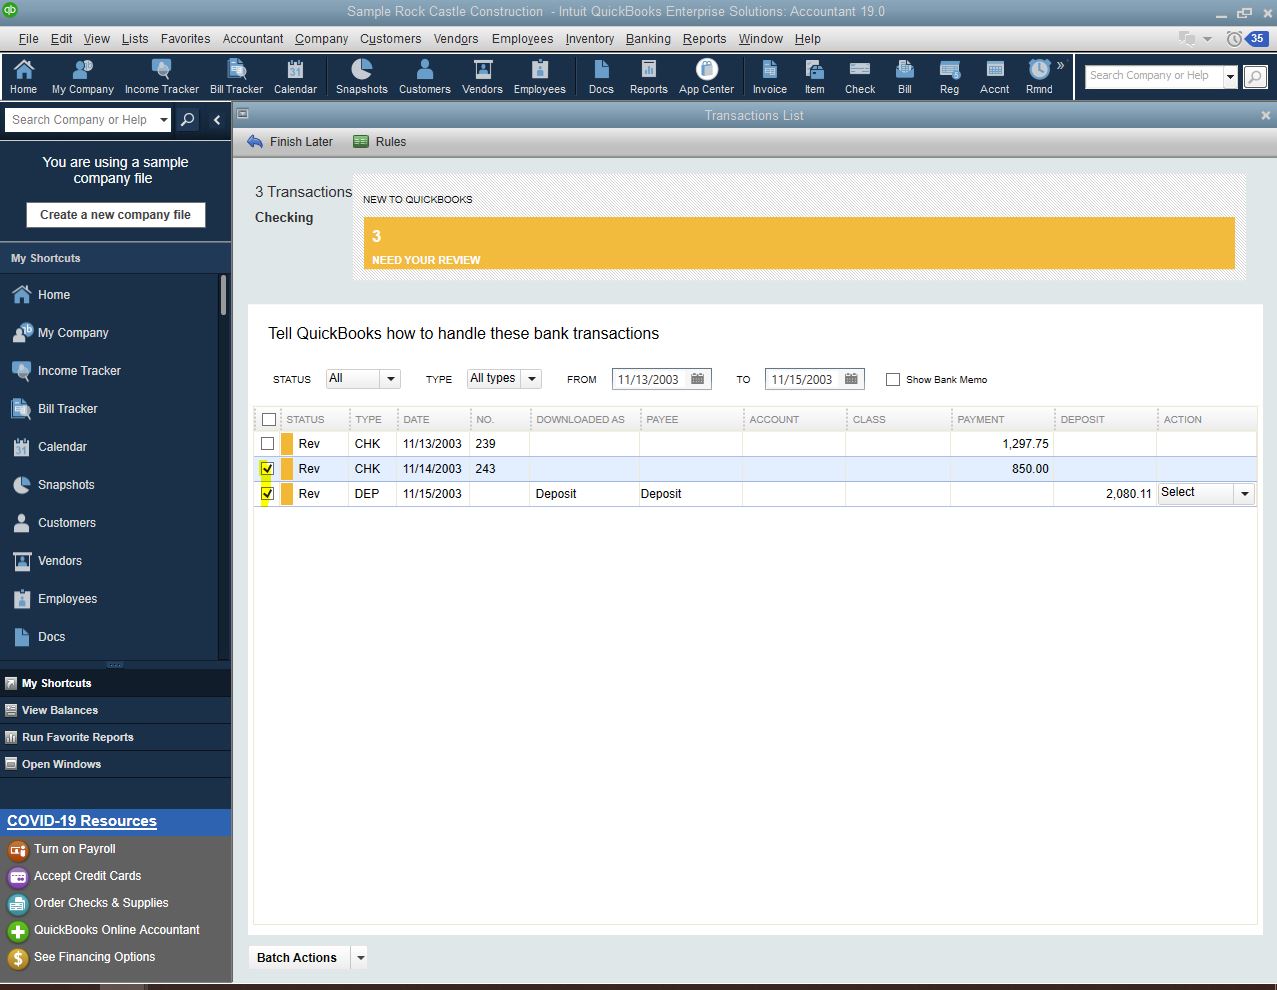Click sidebar shortcuts scrollbar

[x=223, y=296]
